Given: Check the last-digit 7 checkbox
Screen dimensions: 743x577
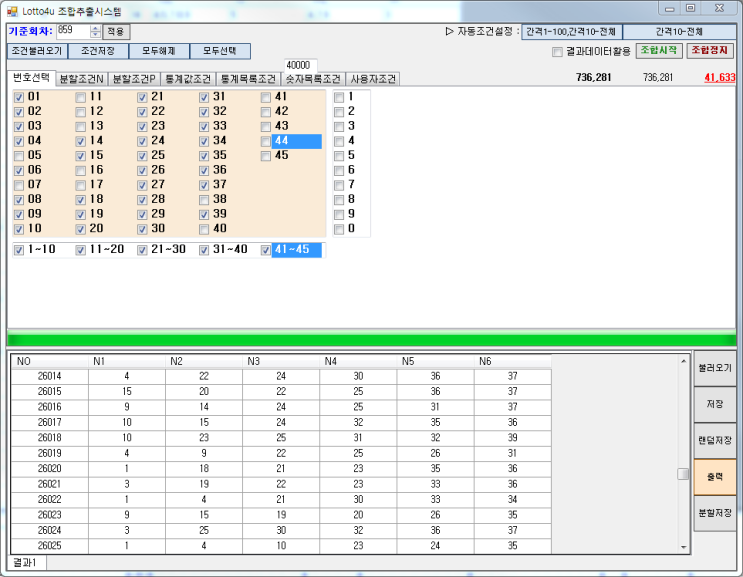Looking at the screenshot, I should point(339,185).
